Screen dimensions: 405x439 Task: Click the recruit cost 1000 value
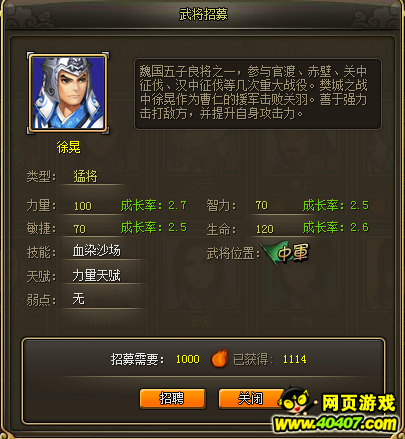coord(188,359)
